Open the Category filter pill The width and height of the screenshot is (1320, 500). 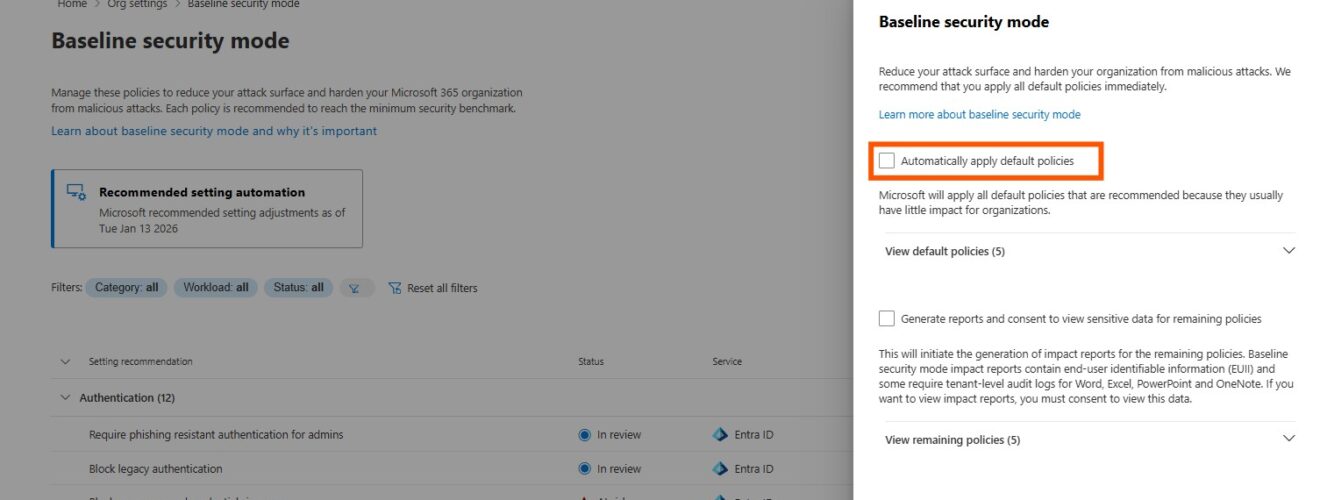pyautogui.click(x=127, y=288)
